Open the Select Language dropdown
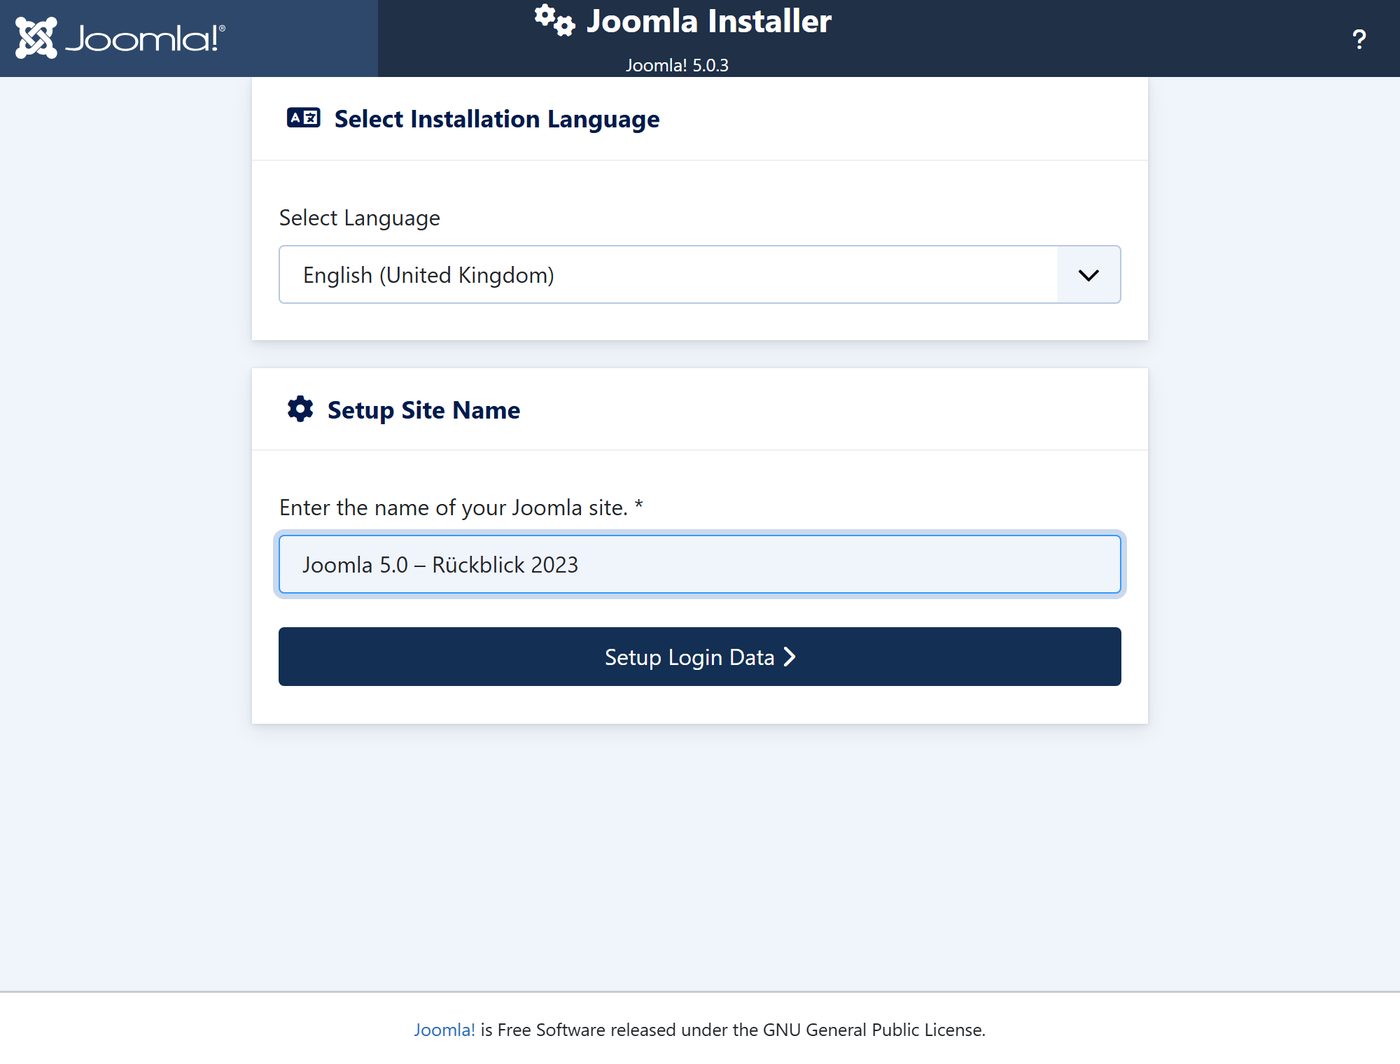1400x1064 pixels. click(700, 274)
